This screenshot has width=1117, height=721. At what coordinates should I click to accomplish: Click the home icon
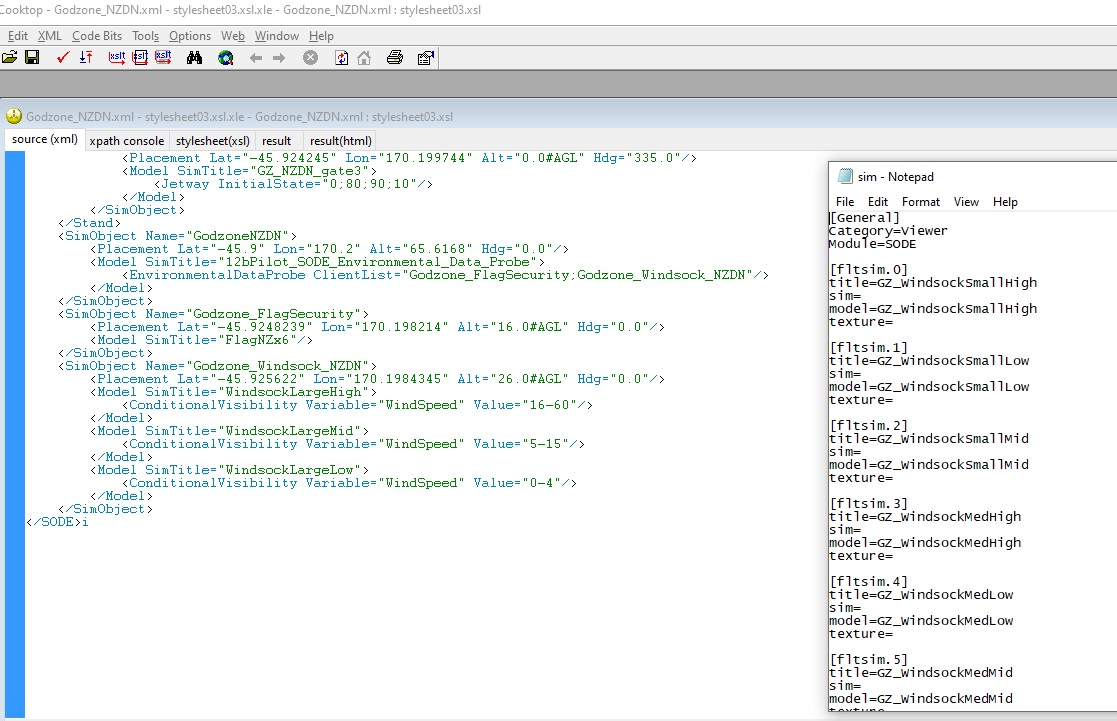364,58
